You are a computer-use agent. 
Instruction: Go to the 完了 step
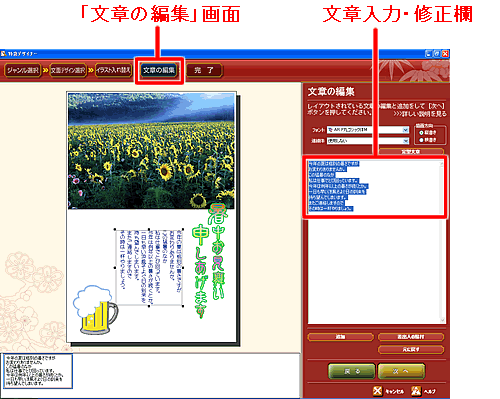[204, 70]
